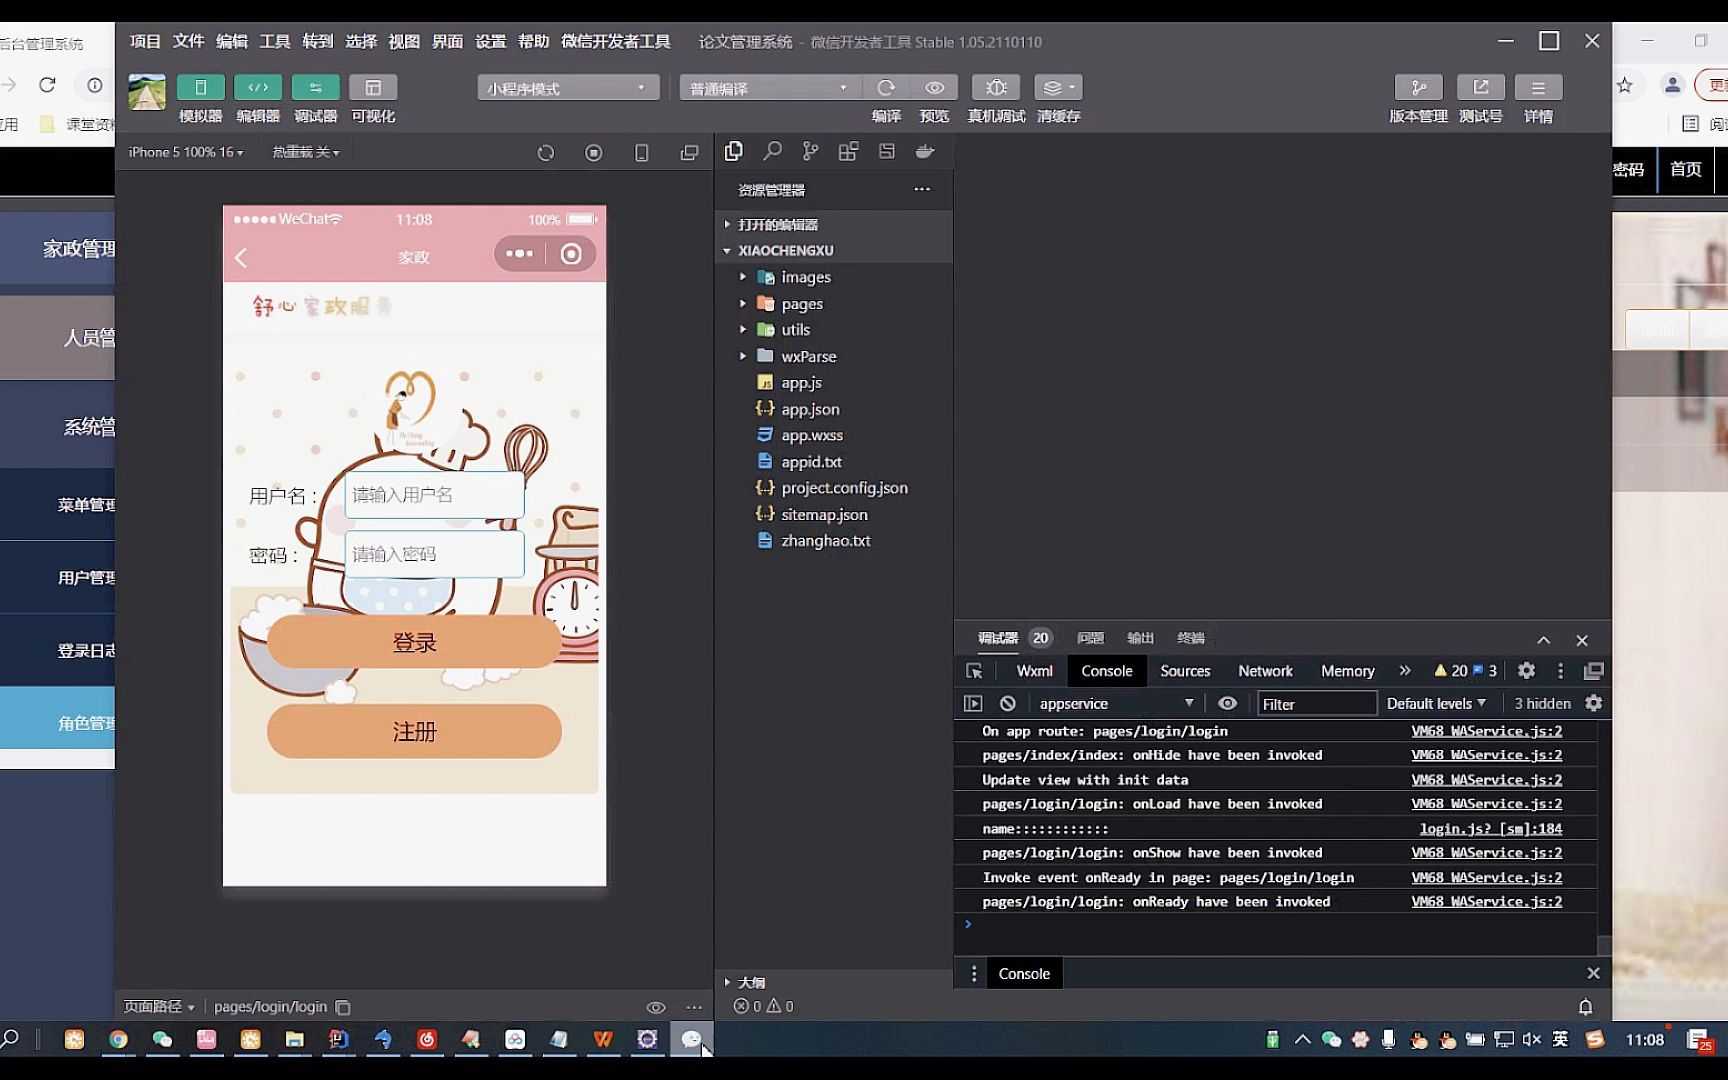1728x1080 pixels.
Task: Clear the console log
Action: point(1008,704)
